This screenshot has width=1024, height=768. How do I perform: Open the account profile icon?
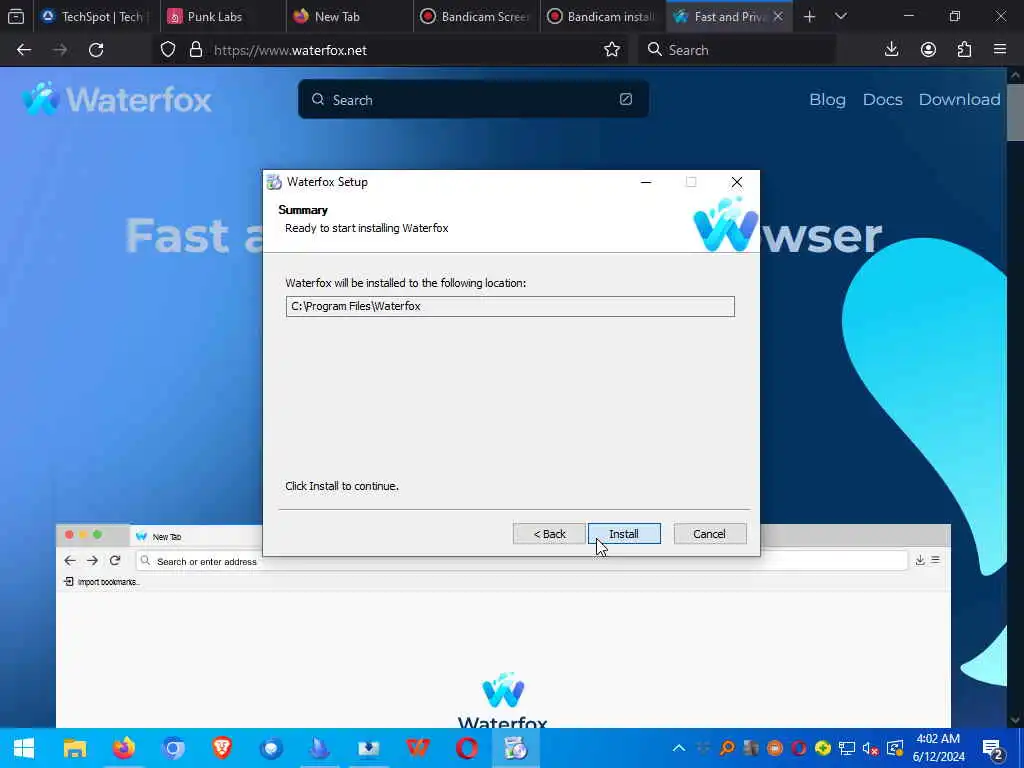[928, 50]
